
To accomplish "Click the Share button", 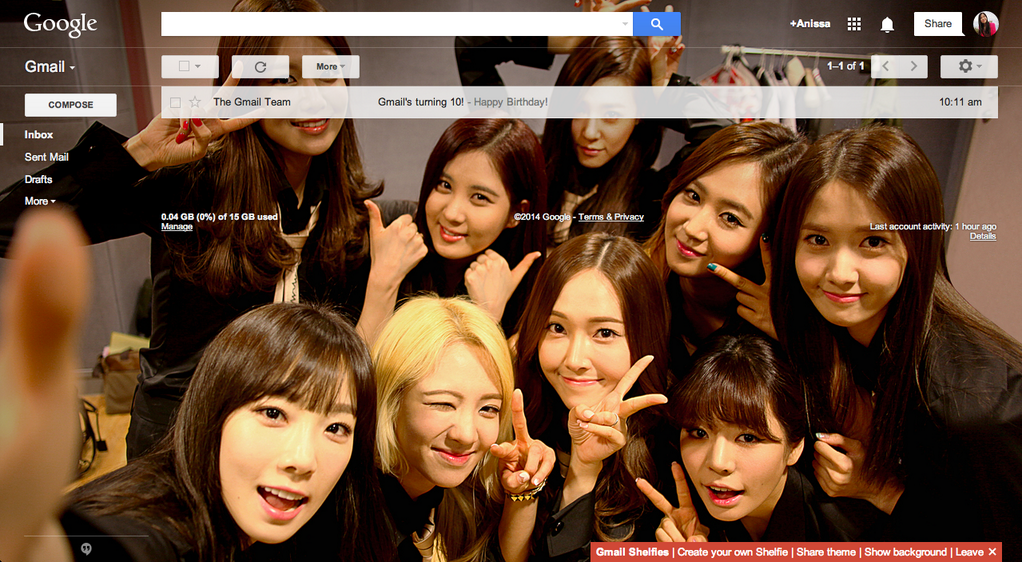I will coord(938,24).
